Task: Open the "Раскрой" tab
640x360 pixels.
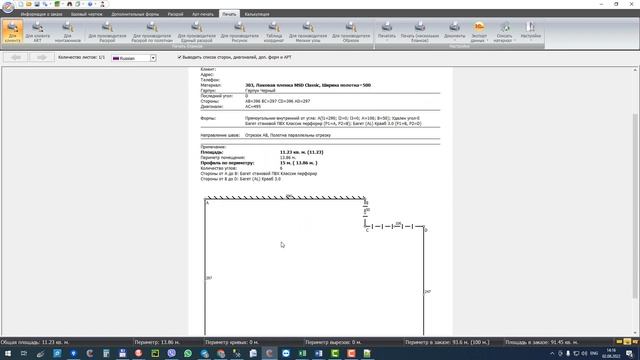Action: 175,14
